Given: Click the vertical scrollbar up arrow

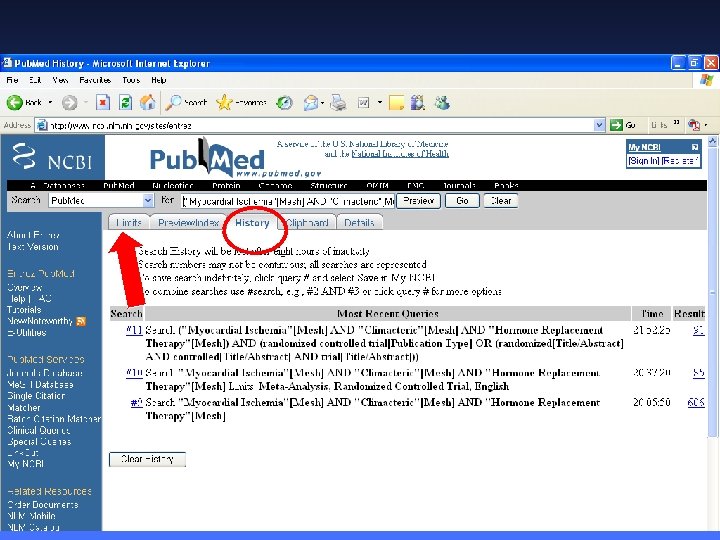Looking at the screenshot, I should (713, 141).
